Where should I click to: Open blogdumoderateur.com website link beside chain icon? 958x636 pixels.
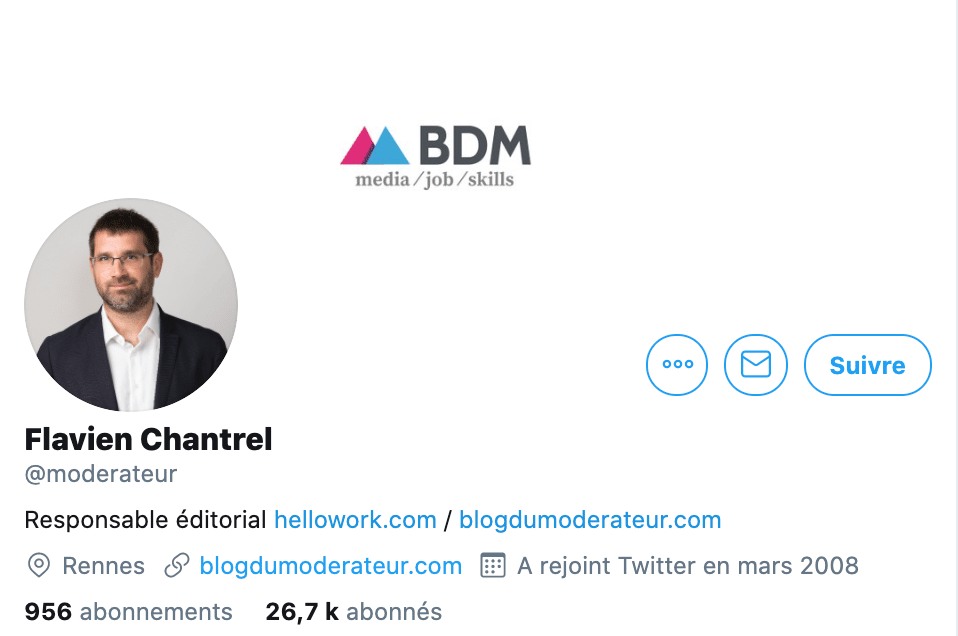click(331, 566)
